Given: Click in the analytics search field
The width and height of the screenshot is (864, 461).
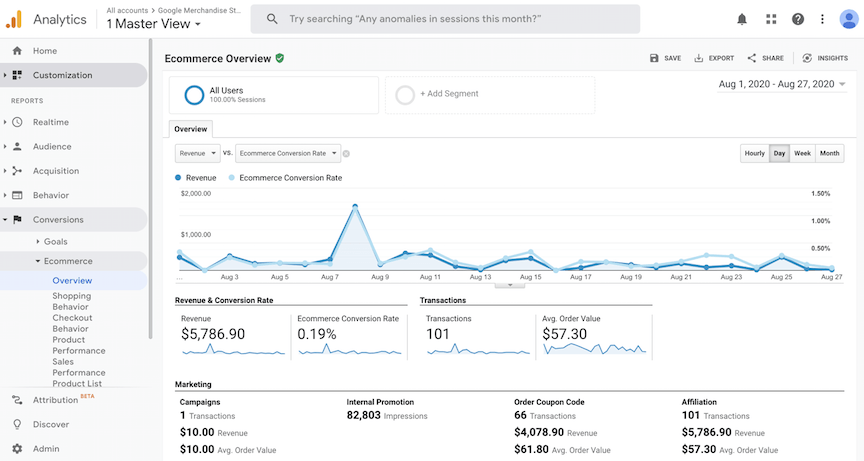Looking at the screenshot, I should (x=445, y=19).
